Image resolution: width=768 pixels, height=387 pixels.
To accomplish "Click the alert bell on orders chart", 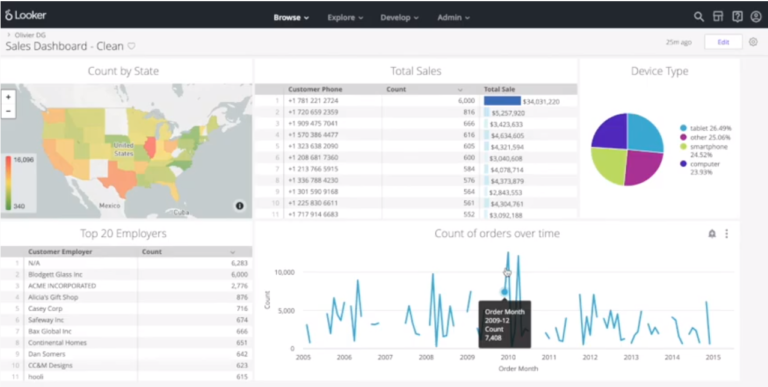I will pos(712,234).
